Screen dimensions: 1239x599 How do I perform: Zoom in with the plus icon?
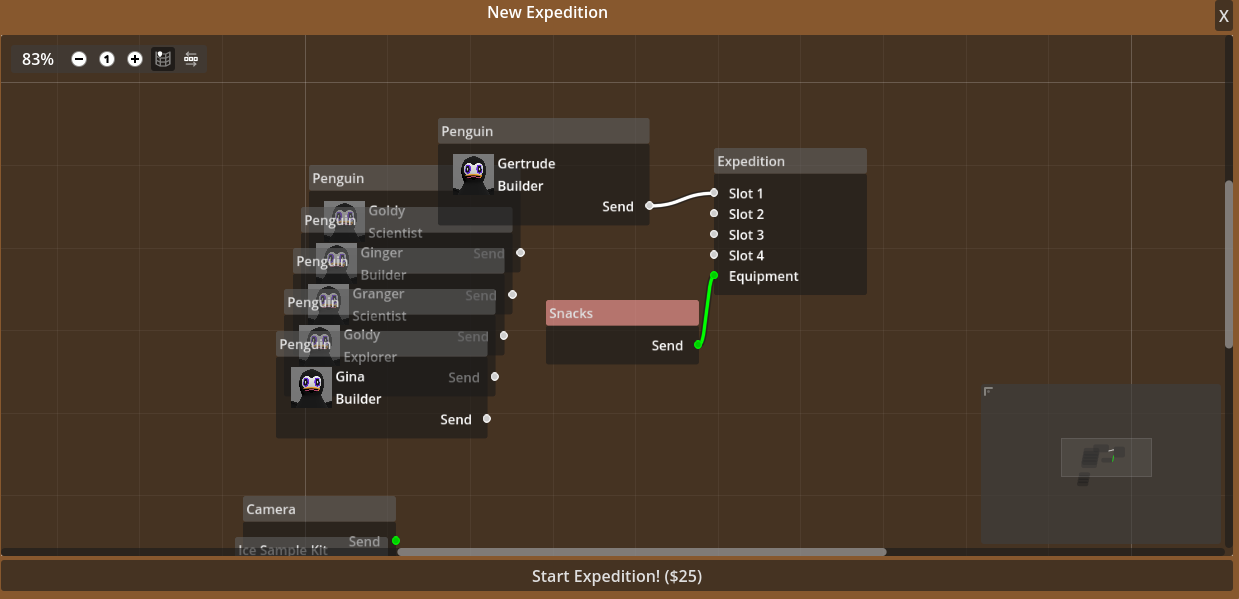point(135,59)
